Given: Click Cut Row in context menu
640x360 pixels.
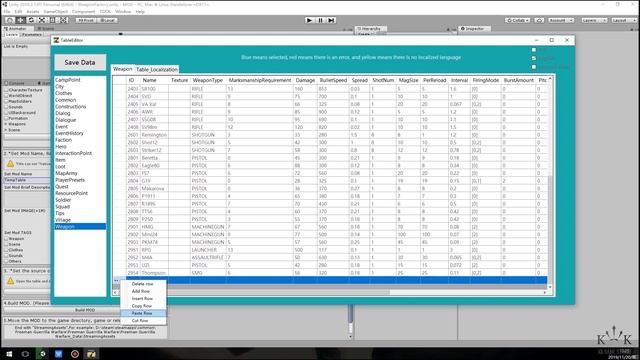Looking at the screenshot, I should point(143,320).
